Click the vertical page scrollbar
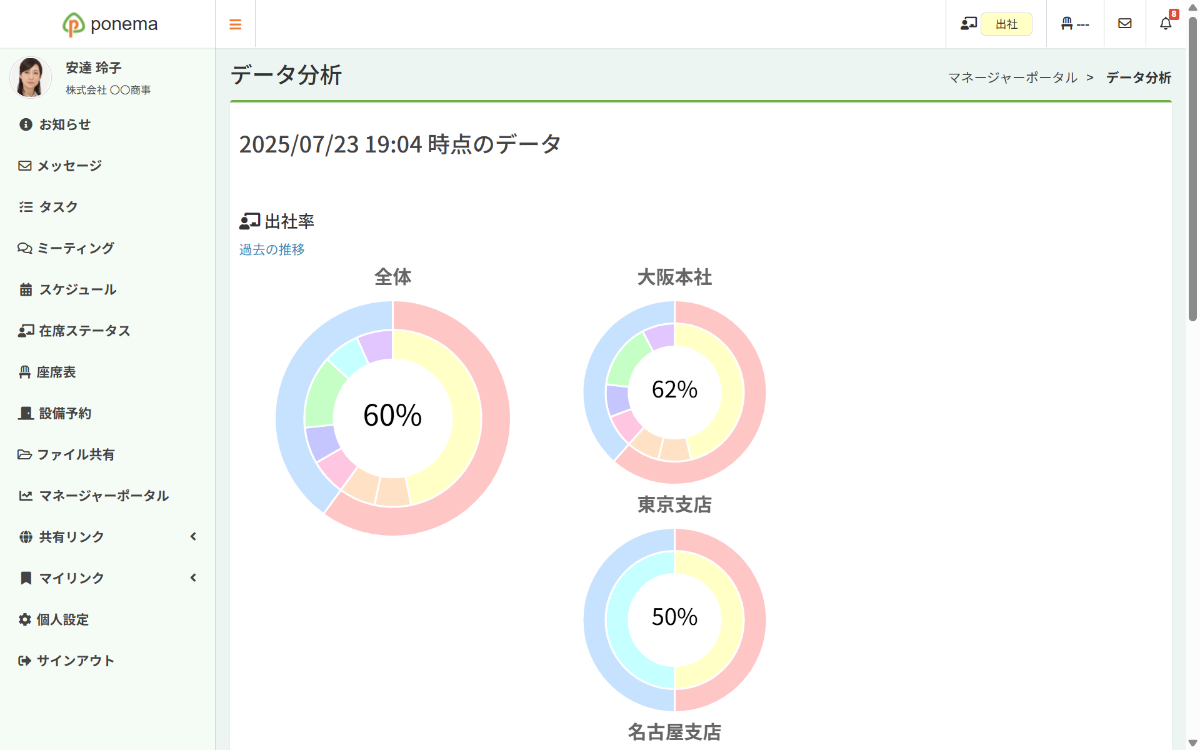This screenshot has height=750, width=1200. pos(1192,170)
